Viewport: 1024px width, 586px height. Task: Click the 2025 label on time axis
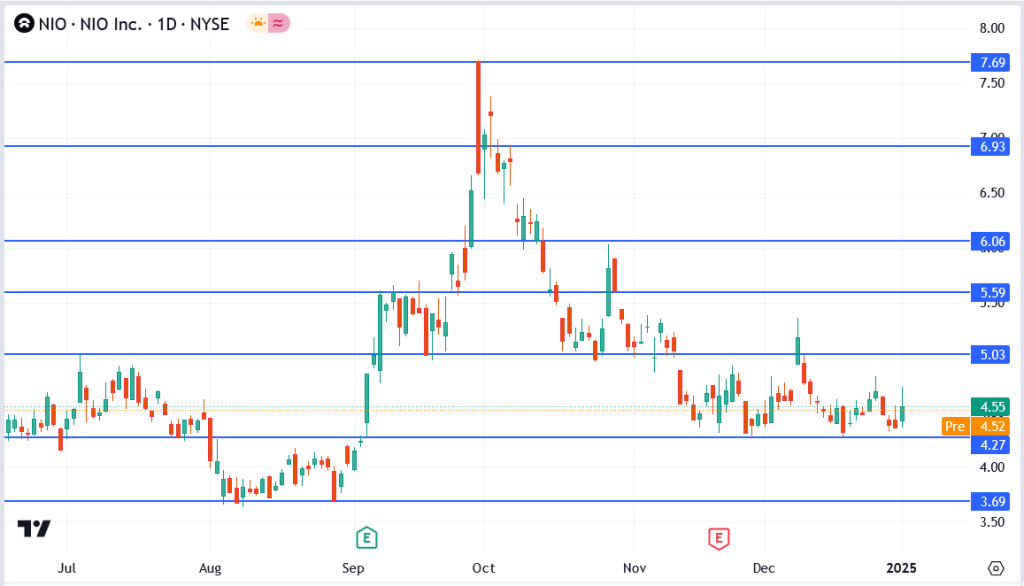click(901, 568)
